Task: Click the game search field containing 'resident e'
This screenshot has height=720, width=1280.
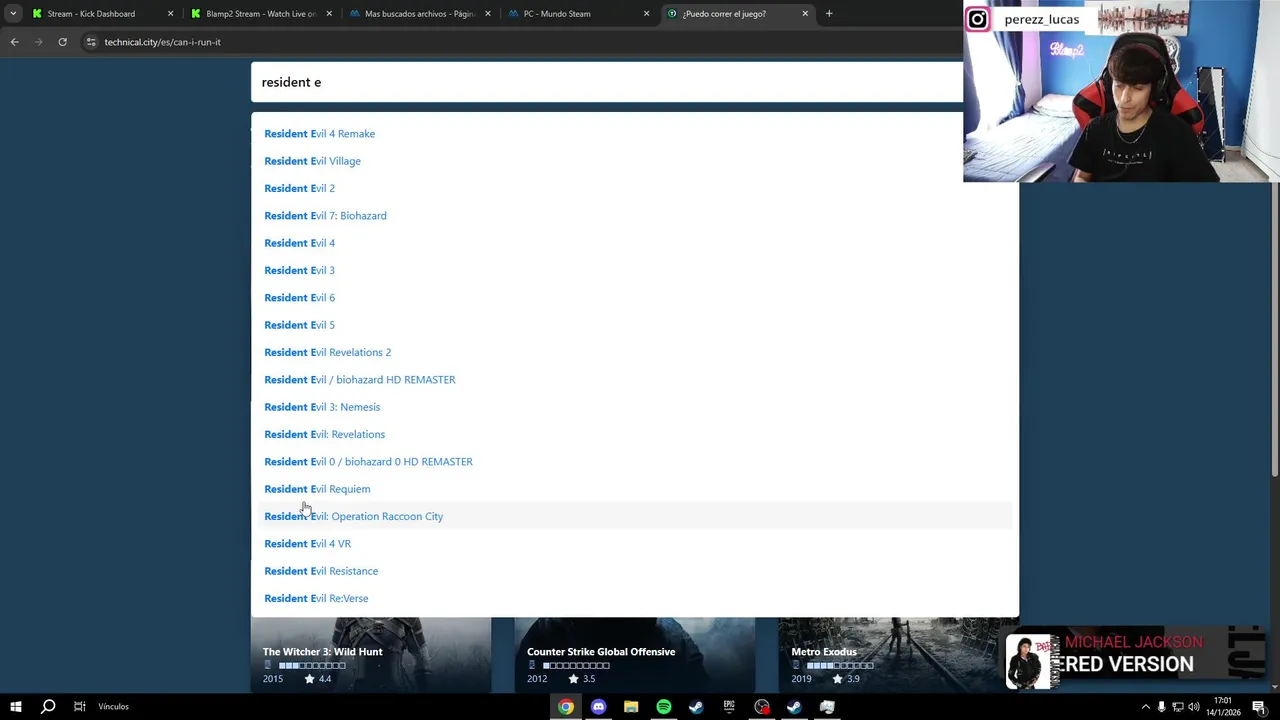Action: tap(606, 82)
